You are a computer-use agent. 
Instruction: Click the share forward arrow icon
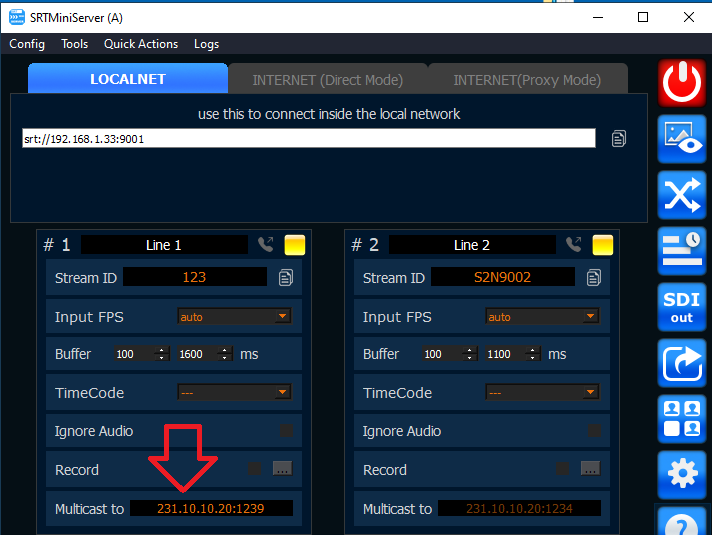(x=682, y=363)
